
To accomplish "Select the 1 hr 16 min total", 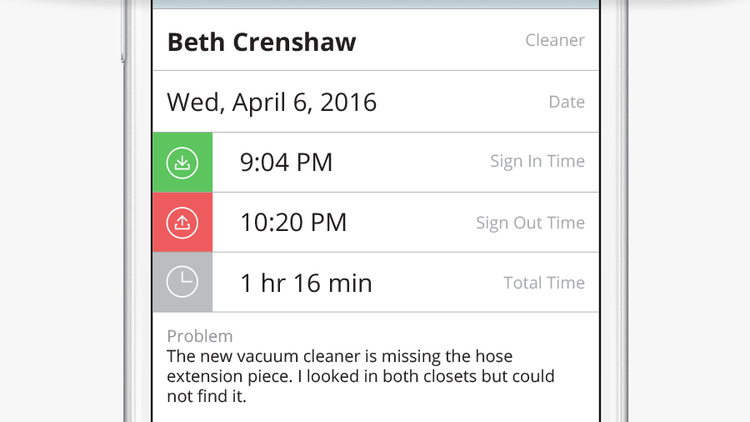I will pyautogui.click(x=306, y=283).
